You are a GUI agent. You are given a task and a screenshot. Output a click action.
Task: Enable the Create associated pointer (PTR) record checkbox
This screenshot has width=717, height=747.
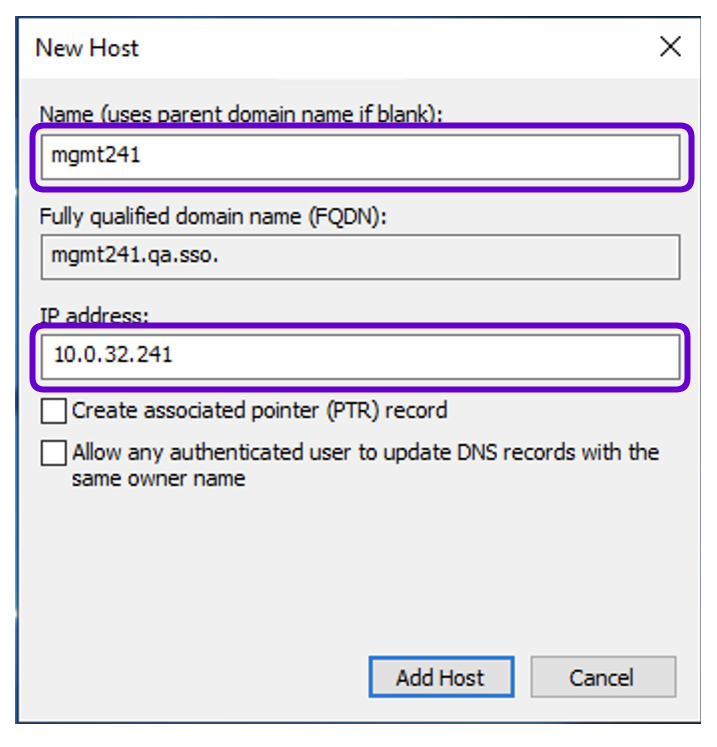click(x=54, y=410)
